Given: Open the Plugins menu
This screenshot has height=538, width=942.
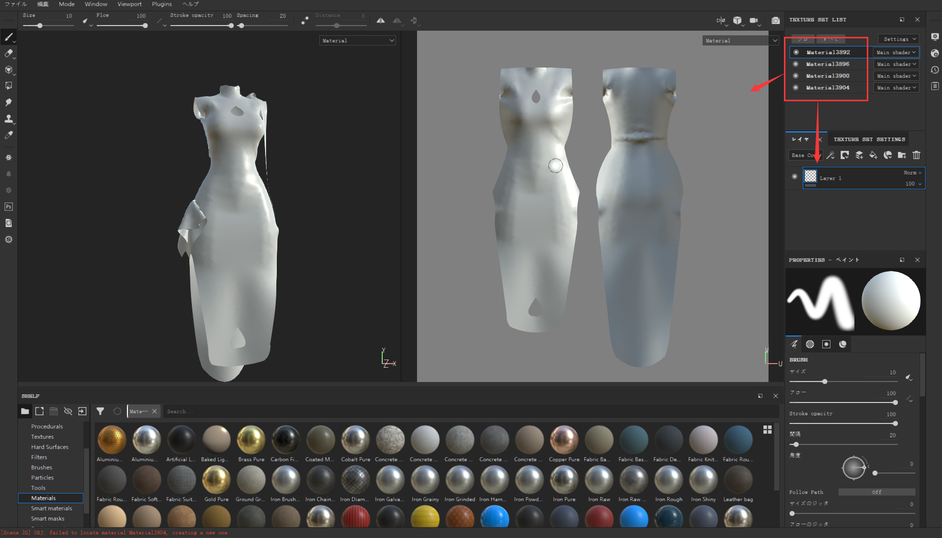Looking at the screenshot, I should coord(161,4).
